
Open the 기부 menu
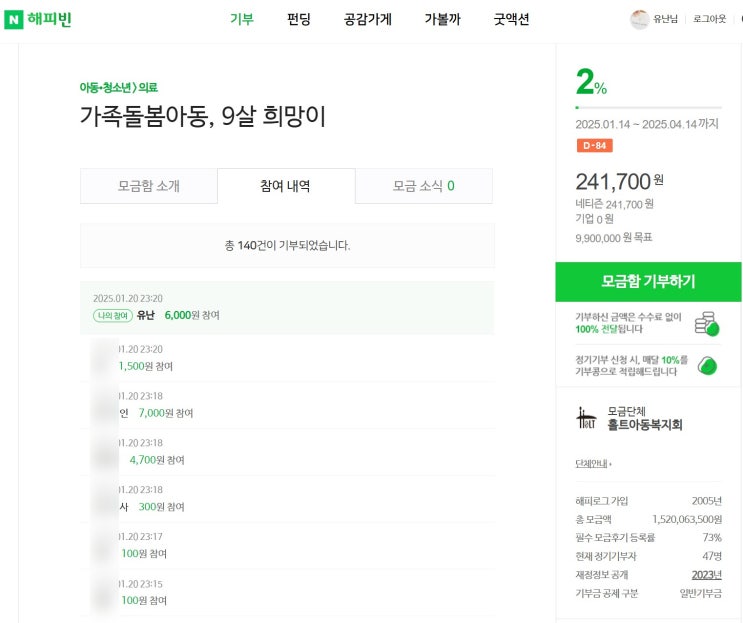click(x=242, y=19)
